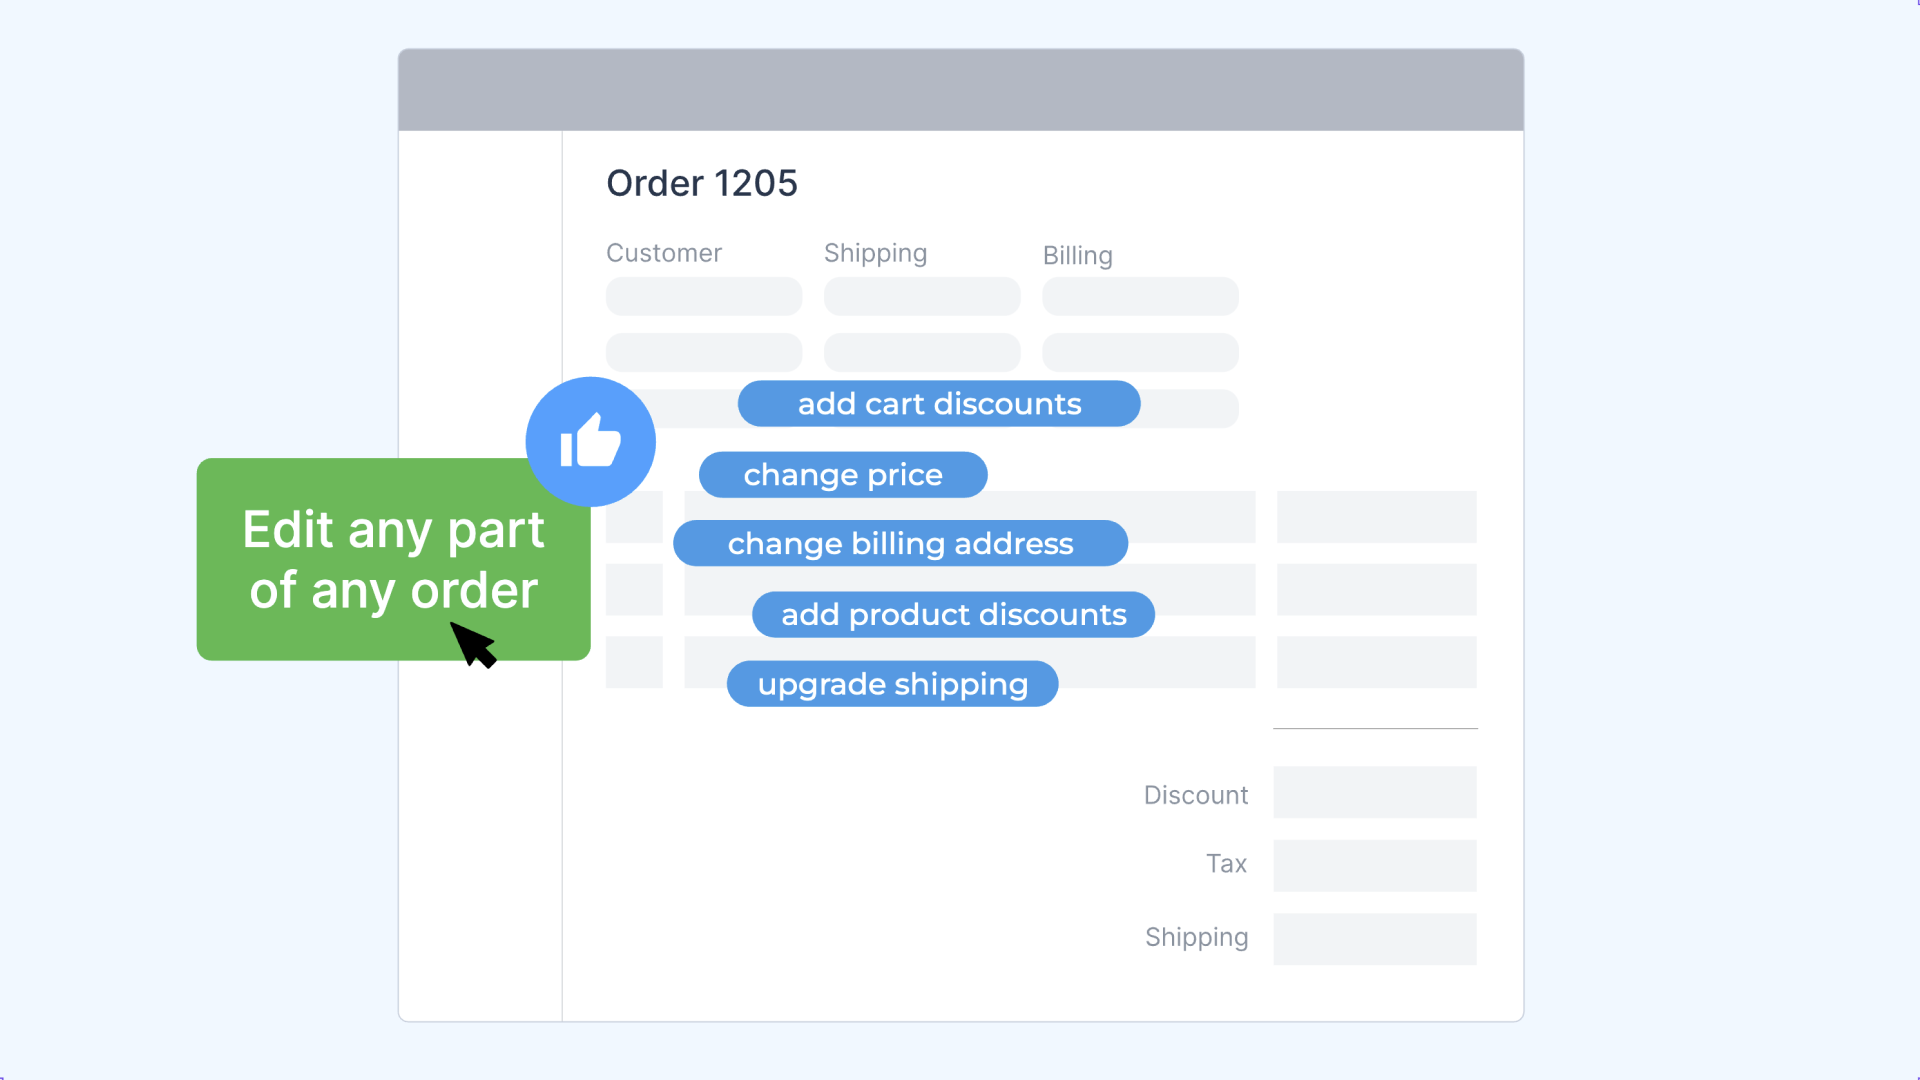
Task: Click the Shipping cost field at bottom
Action: pyautogui.click(x=1374, y=939)
